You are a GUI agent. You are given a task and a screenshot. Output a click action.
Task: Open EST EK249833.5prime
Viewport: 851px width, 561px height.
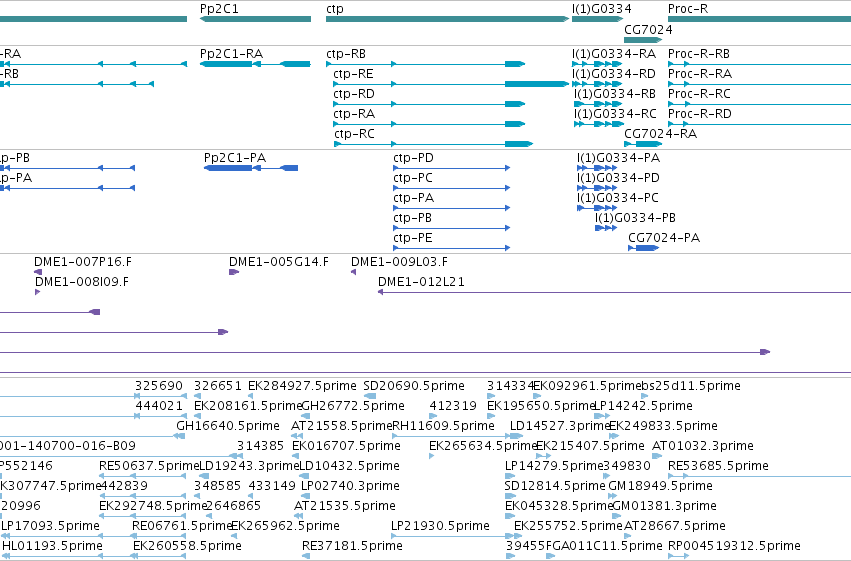pyautogui.click(x=663, y=426)
